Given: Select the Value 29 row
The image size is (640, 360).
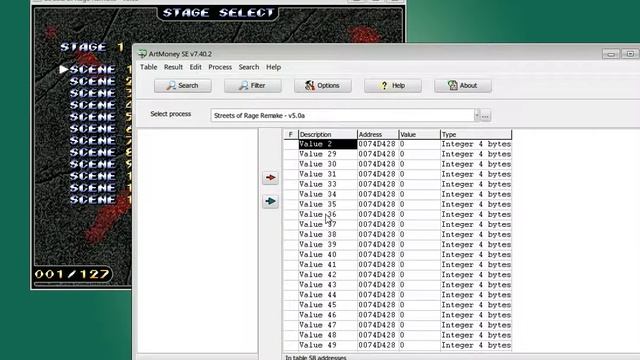Looking at the screenshot, I should coord(398,154).
